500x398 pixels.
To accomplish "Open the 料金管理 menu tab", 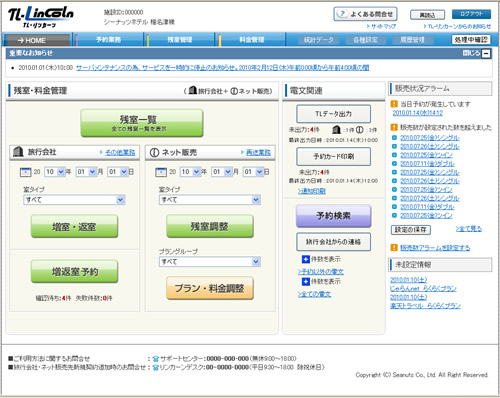I will pos(252,40).
